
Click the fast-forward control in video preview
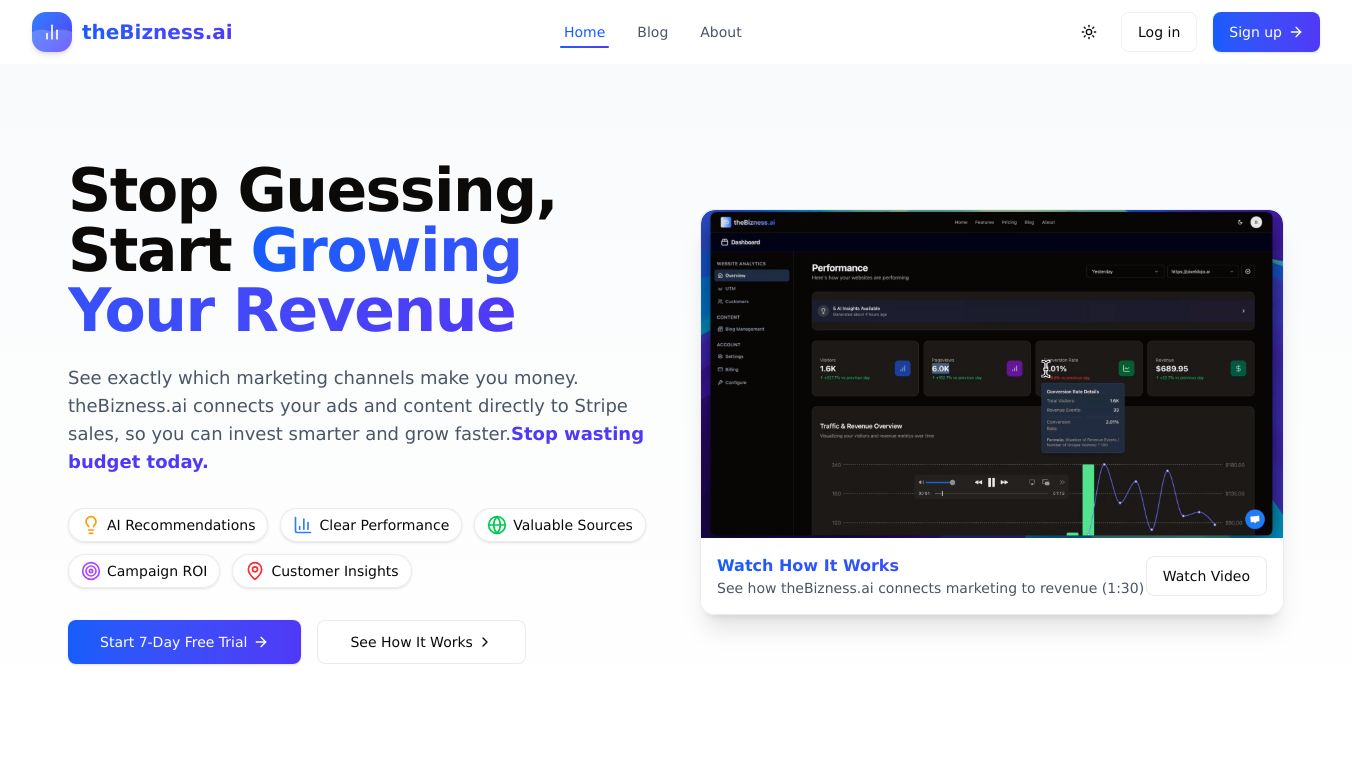coord(1004,482)
